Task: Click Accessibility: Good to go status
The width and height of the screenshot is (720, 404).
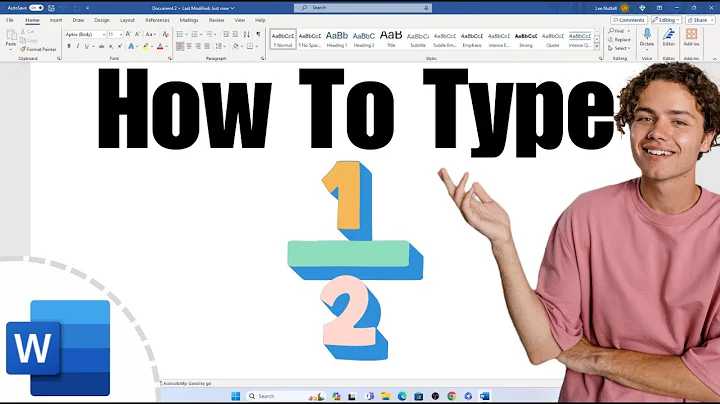Action: point(186,383)
